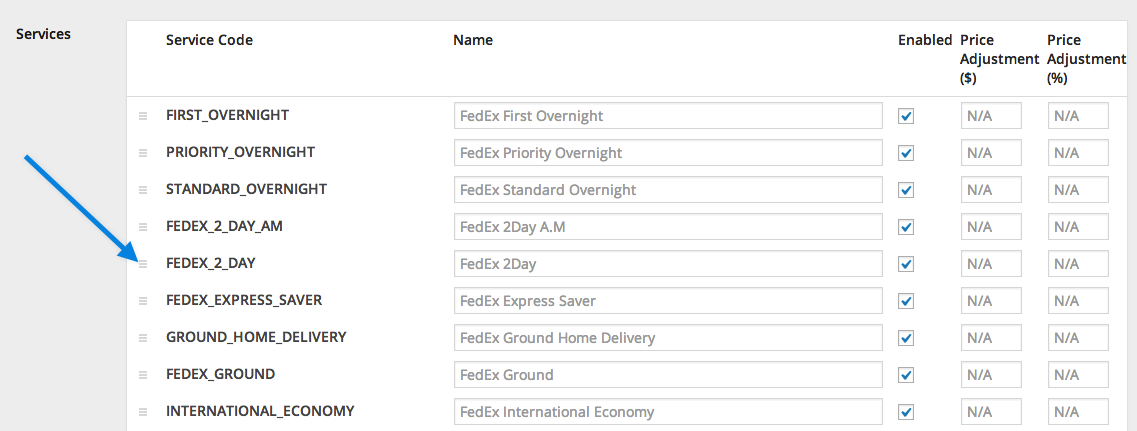
Task: Focus the FedEx Express Saver name field
Action: click(x=669, y=301)
